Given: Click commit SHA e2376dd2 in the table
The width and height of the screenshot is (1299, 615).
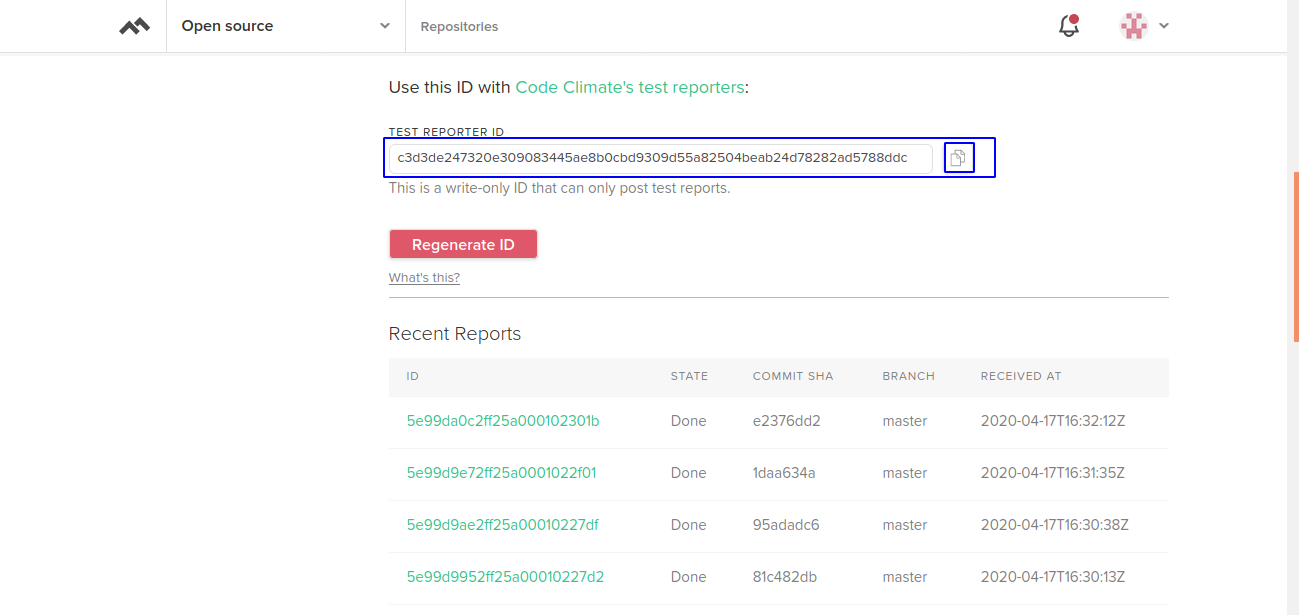Looking at the screenshot, I should click(786, 421).
